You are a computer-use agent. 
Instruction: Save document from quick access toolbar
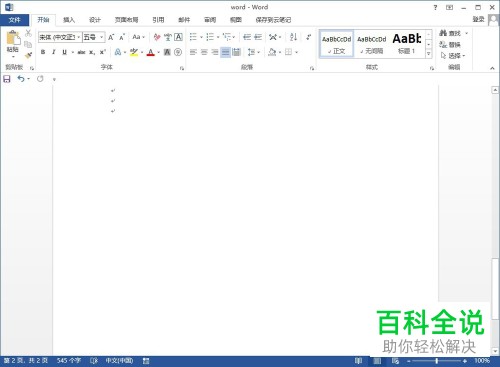click(7, 79)
